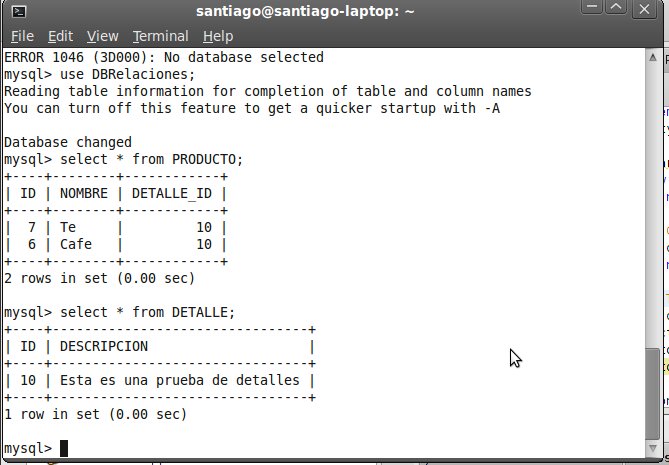Open the View menu
Image resolution: width=669 pixels, height=465 pixels.
(x=102, y=36)
